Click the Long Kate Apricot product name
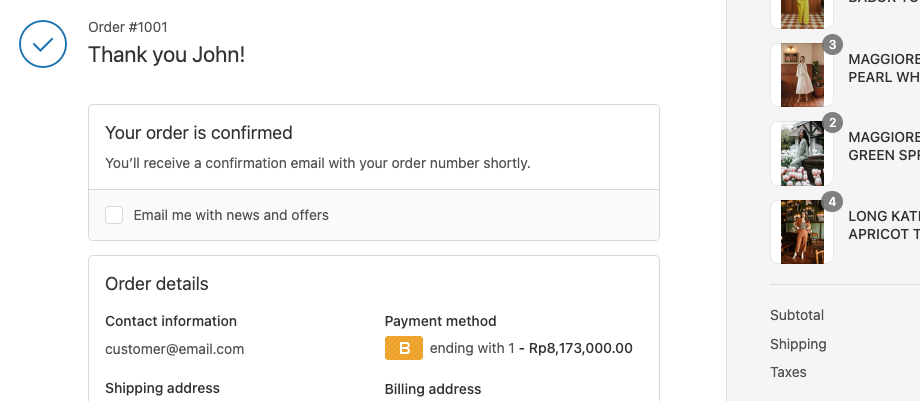 point(883,224)
